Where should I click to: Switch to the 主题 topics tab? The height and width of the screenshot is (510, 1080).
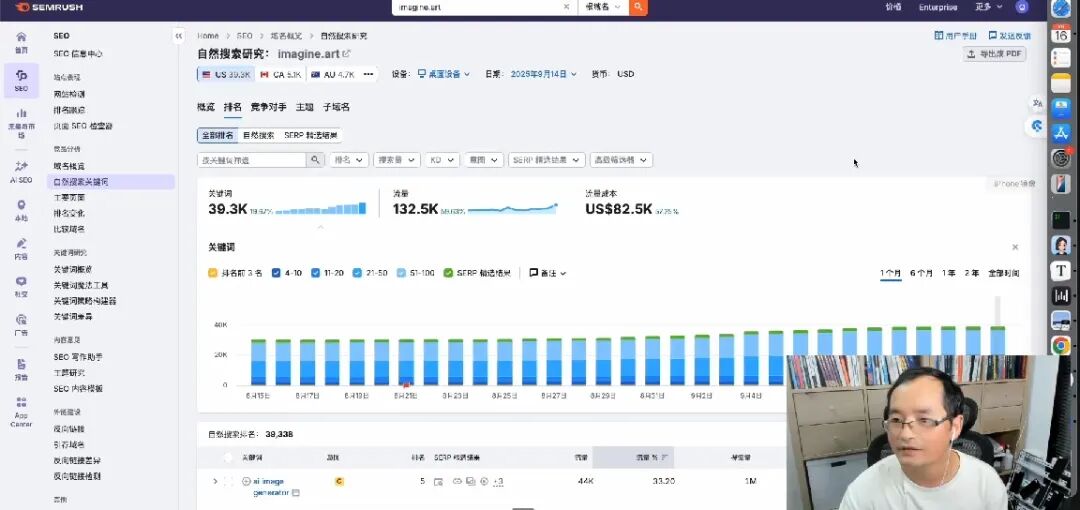(x=304, y=107)
